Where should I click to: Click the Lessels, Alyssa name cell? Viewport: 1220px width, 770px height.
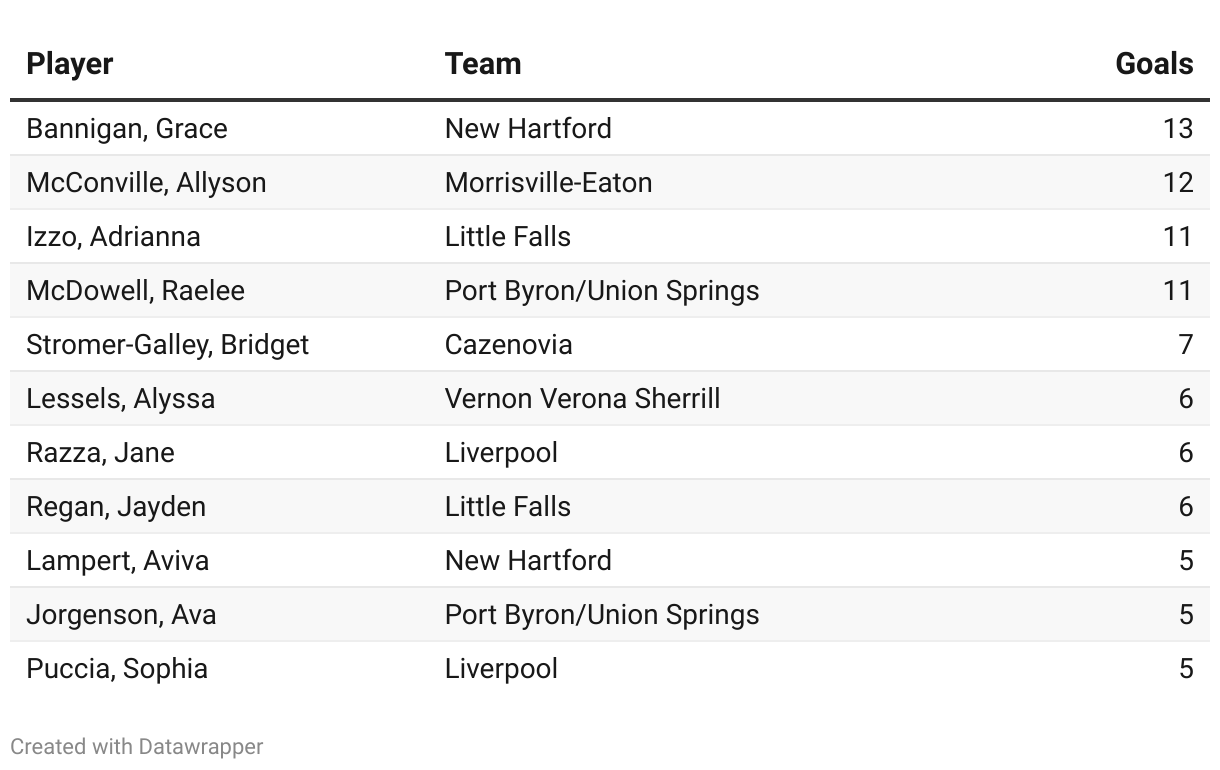pyautogui.click(x=120, y=399)
